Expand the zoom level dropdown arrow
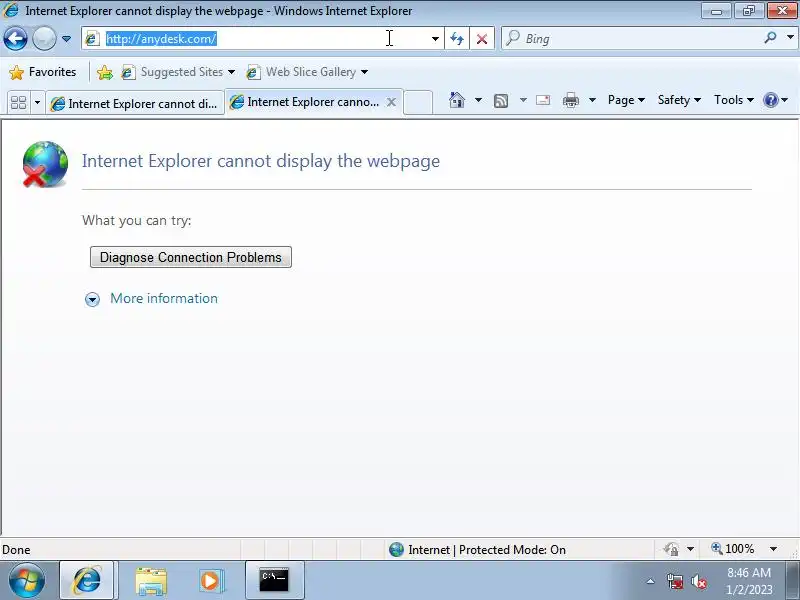Viewport: 800px width, 600px height. pos(773,549)
